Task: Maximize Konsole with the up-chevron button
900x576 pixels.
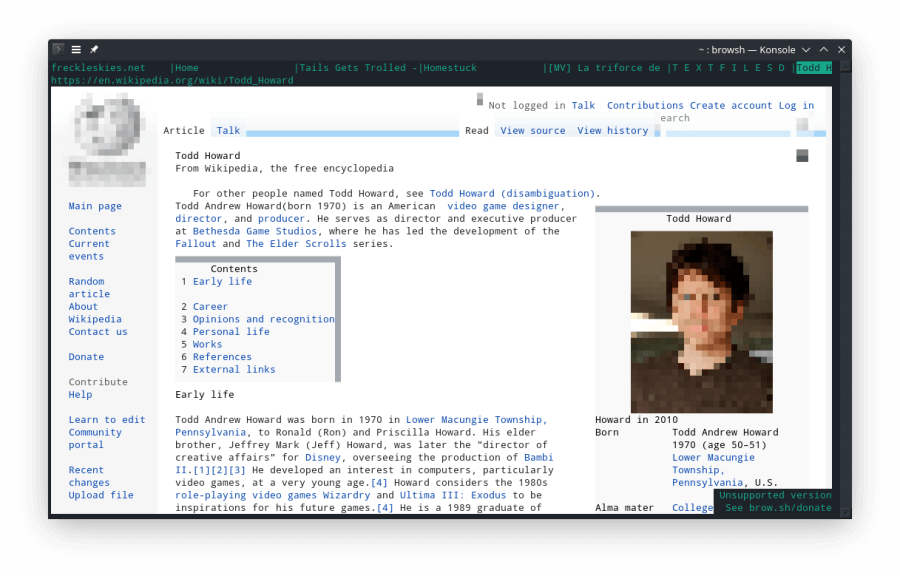Action: tap(824, 50)
